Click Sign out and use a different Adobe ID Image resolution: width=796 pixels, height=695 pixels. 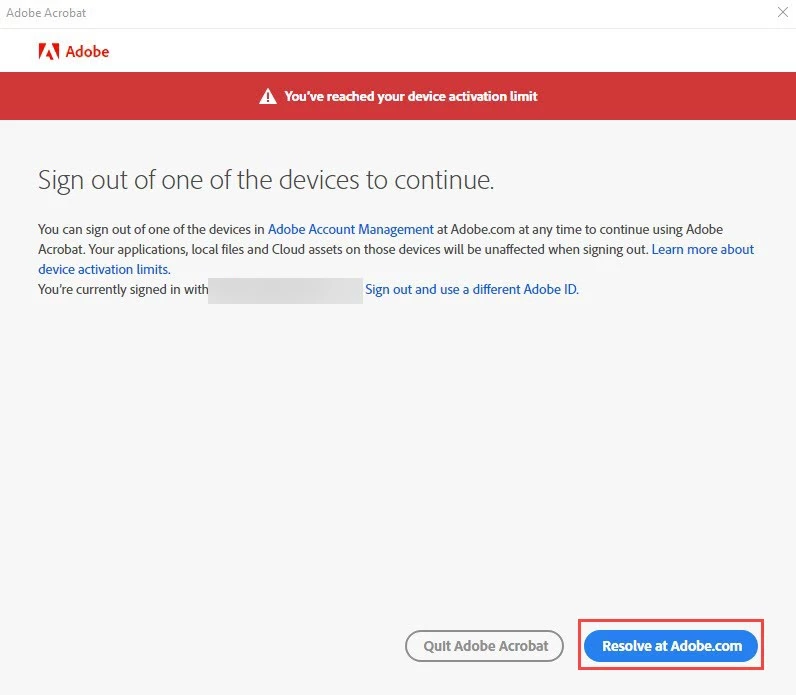coord(472,289)
